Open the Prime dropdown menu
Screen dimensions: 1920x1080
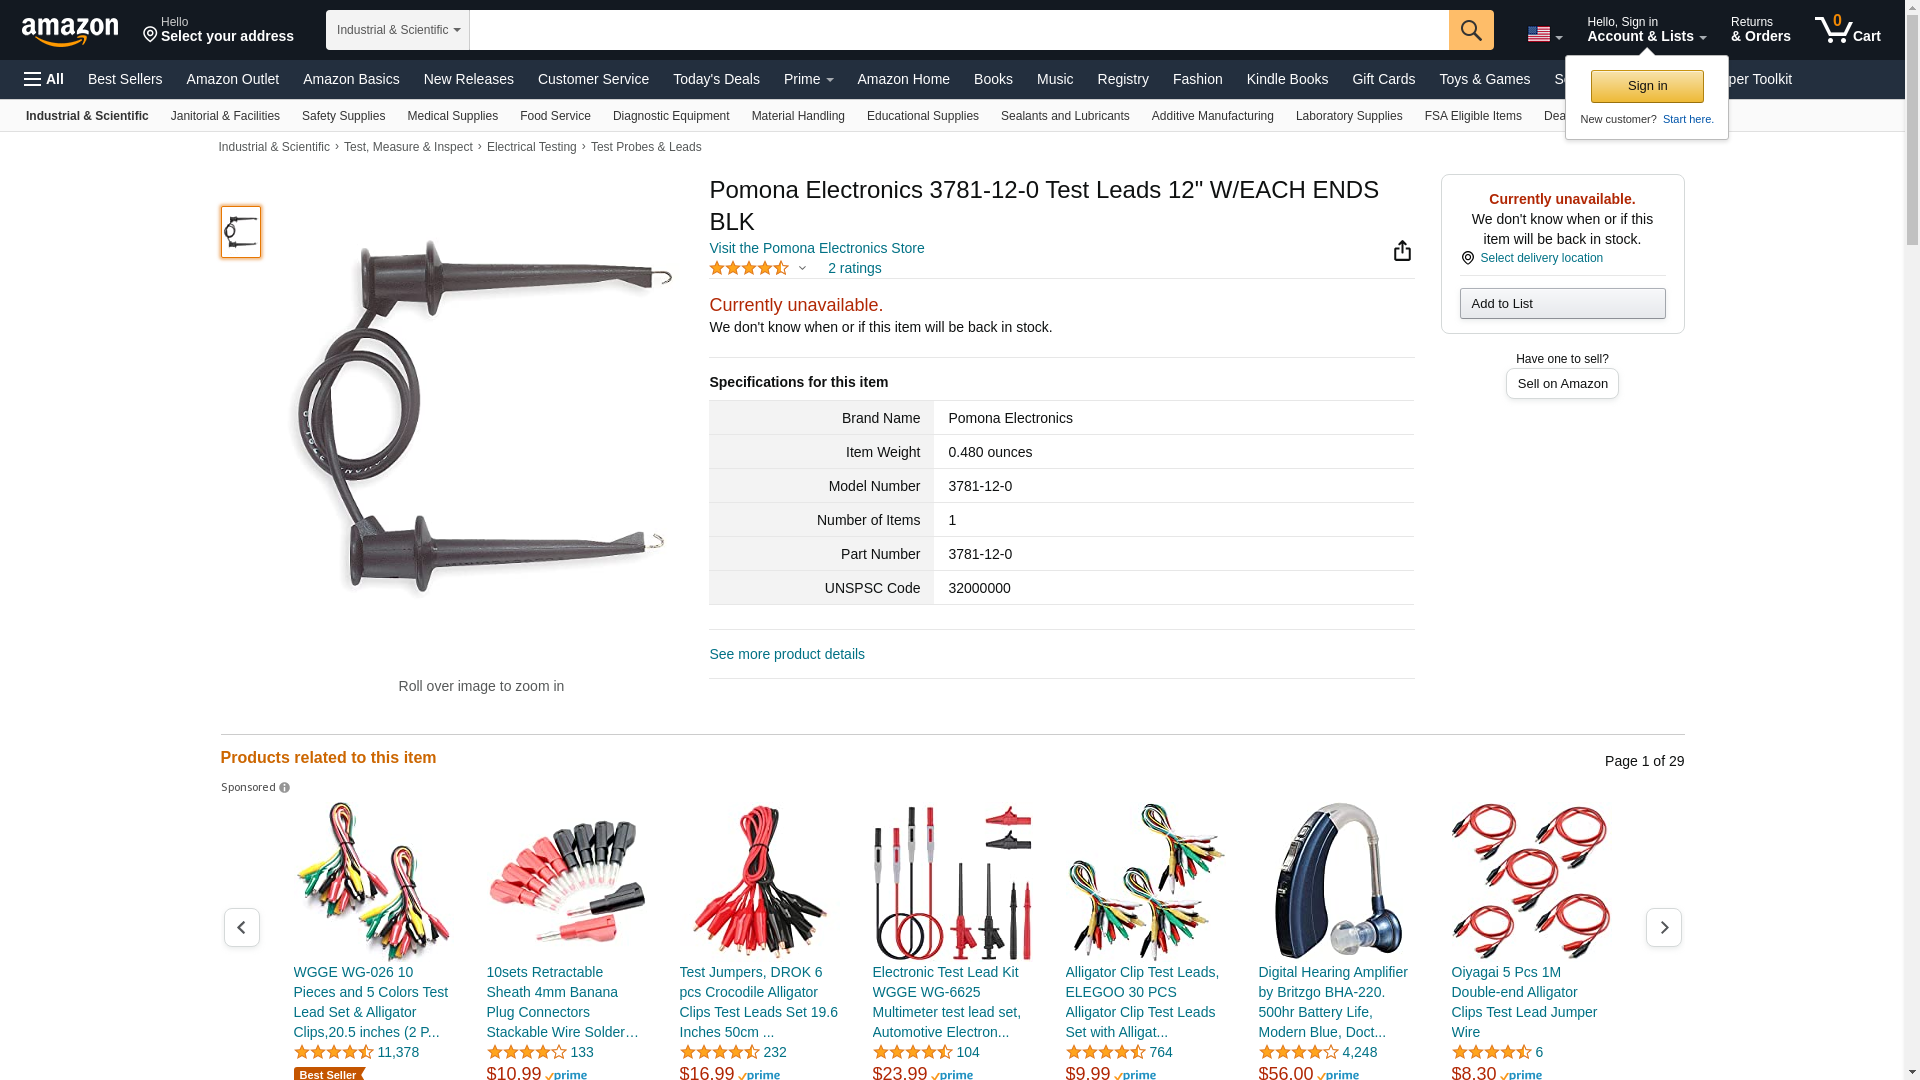(x=808, y=79)
